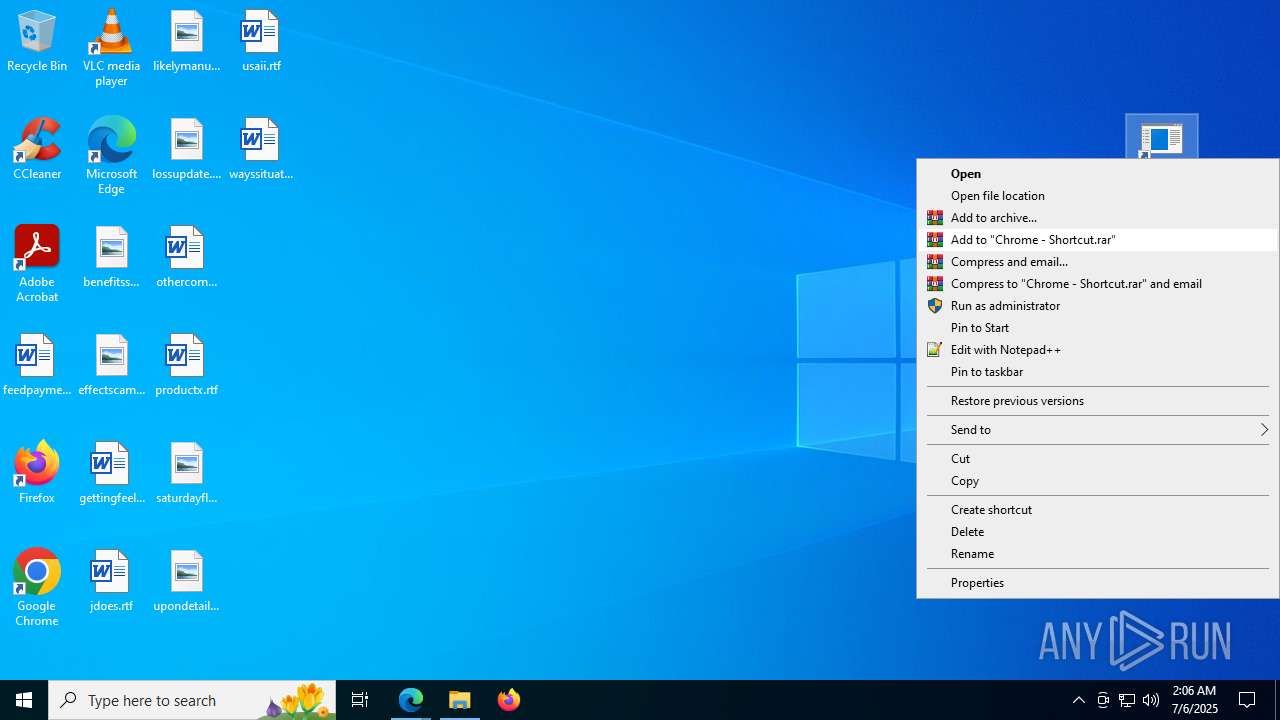This screenshot has width=1280, height=720.
Task: Open the volume speaker tray icon
Action: pyautogui.click(x=1151, y=700)
